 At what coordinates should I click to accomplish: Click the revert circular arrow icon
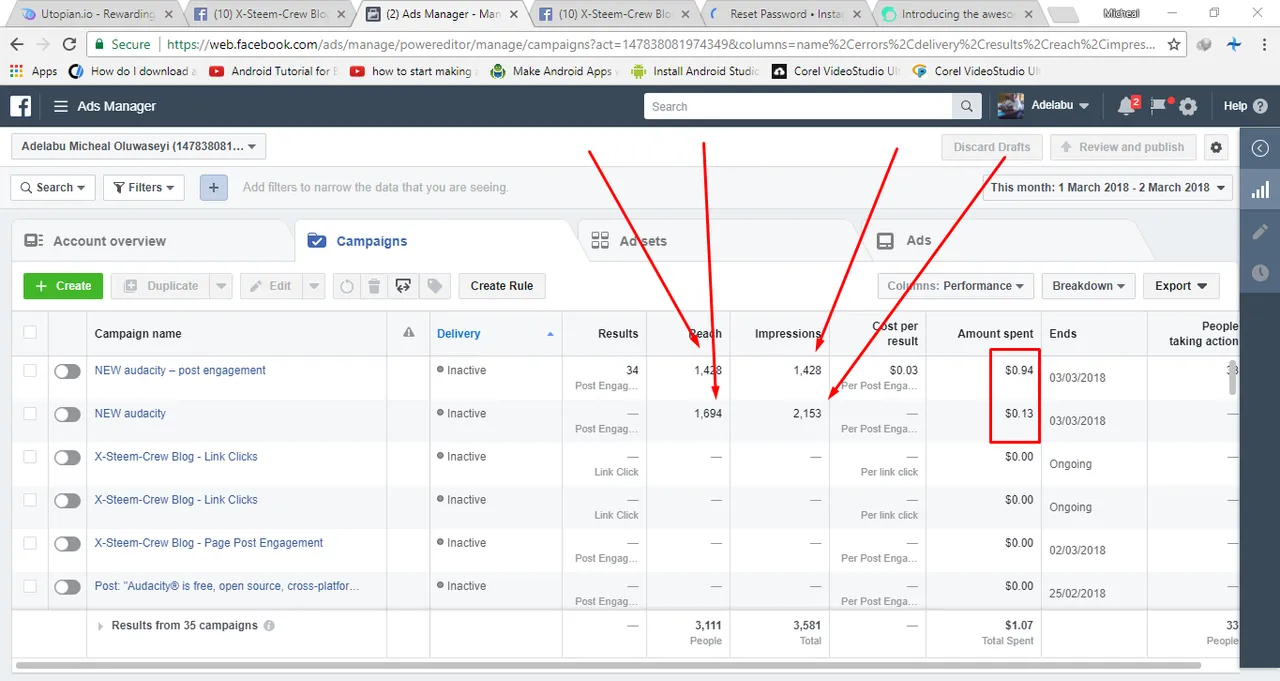point(347,286)
